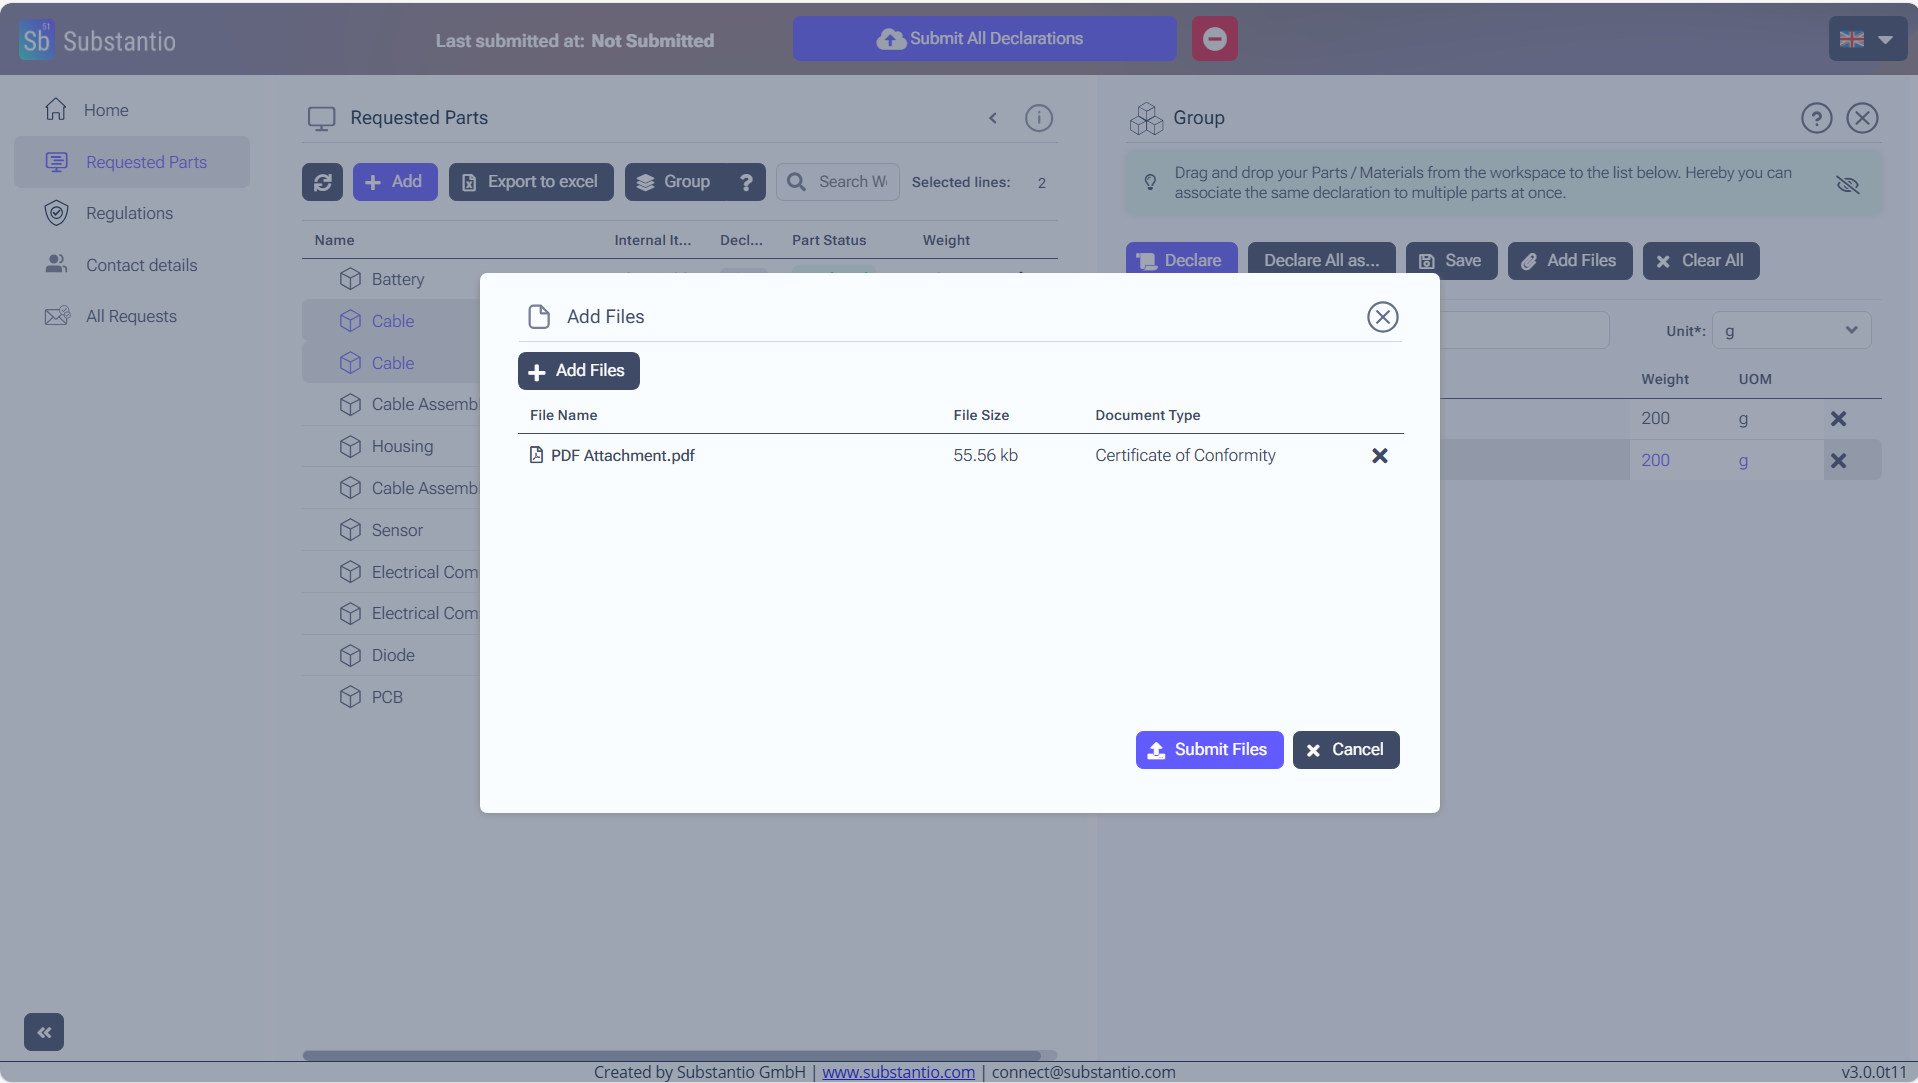Hide the drag and drop hint banner
The width and height of the screenshot is (1918, 1083).
(x=1847, y=184)
